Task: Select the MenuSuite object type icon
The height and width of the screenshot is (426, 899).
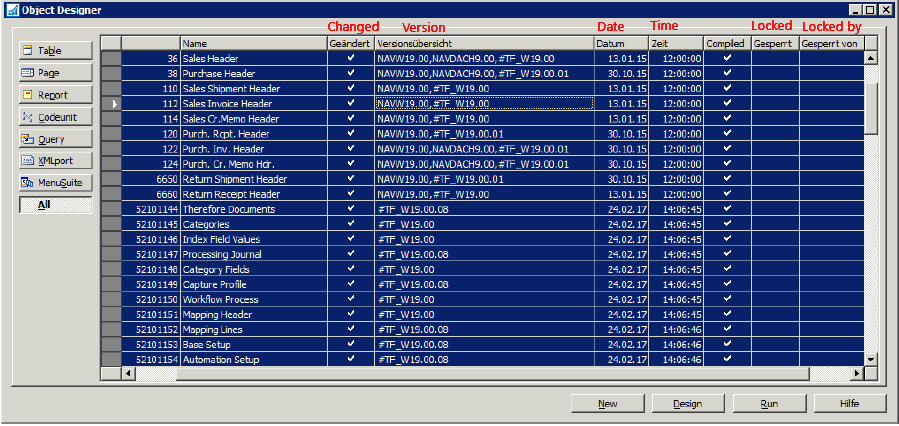Action: 28,182
